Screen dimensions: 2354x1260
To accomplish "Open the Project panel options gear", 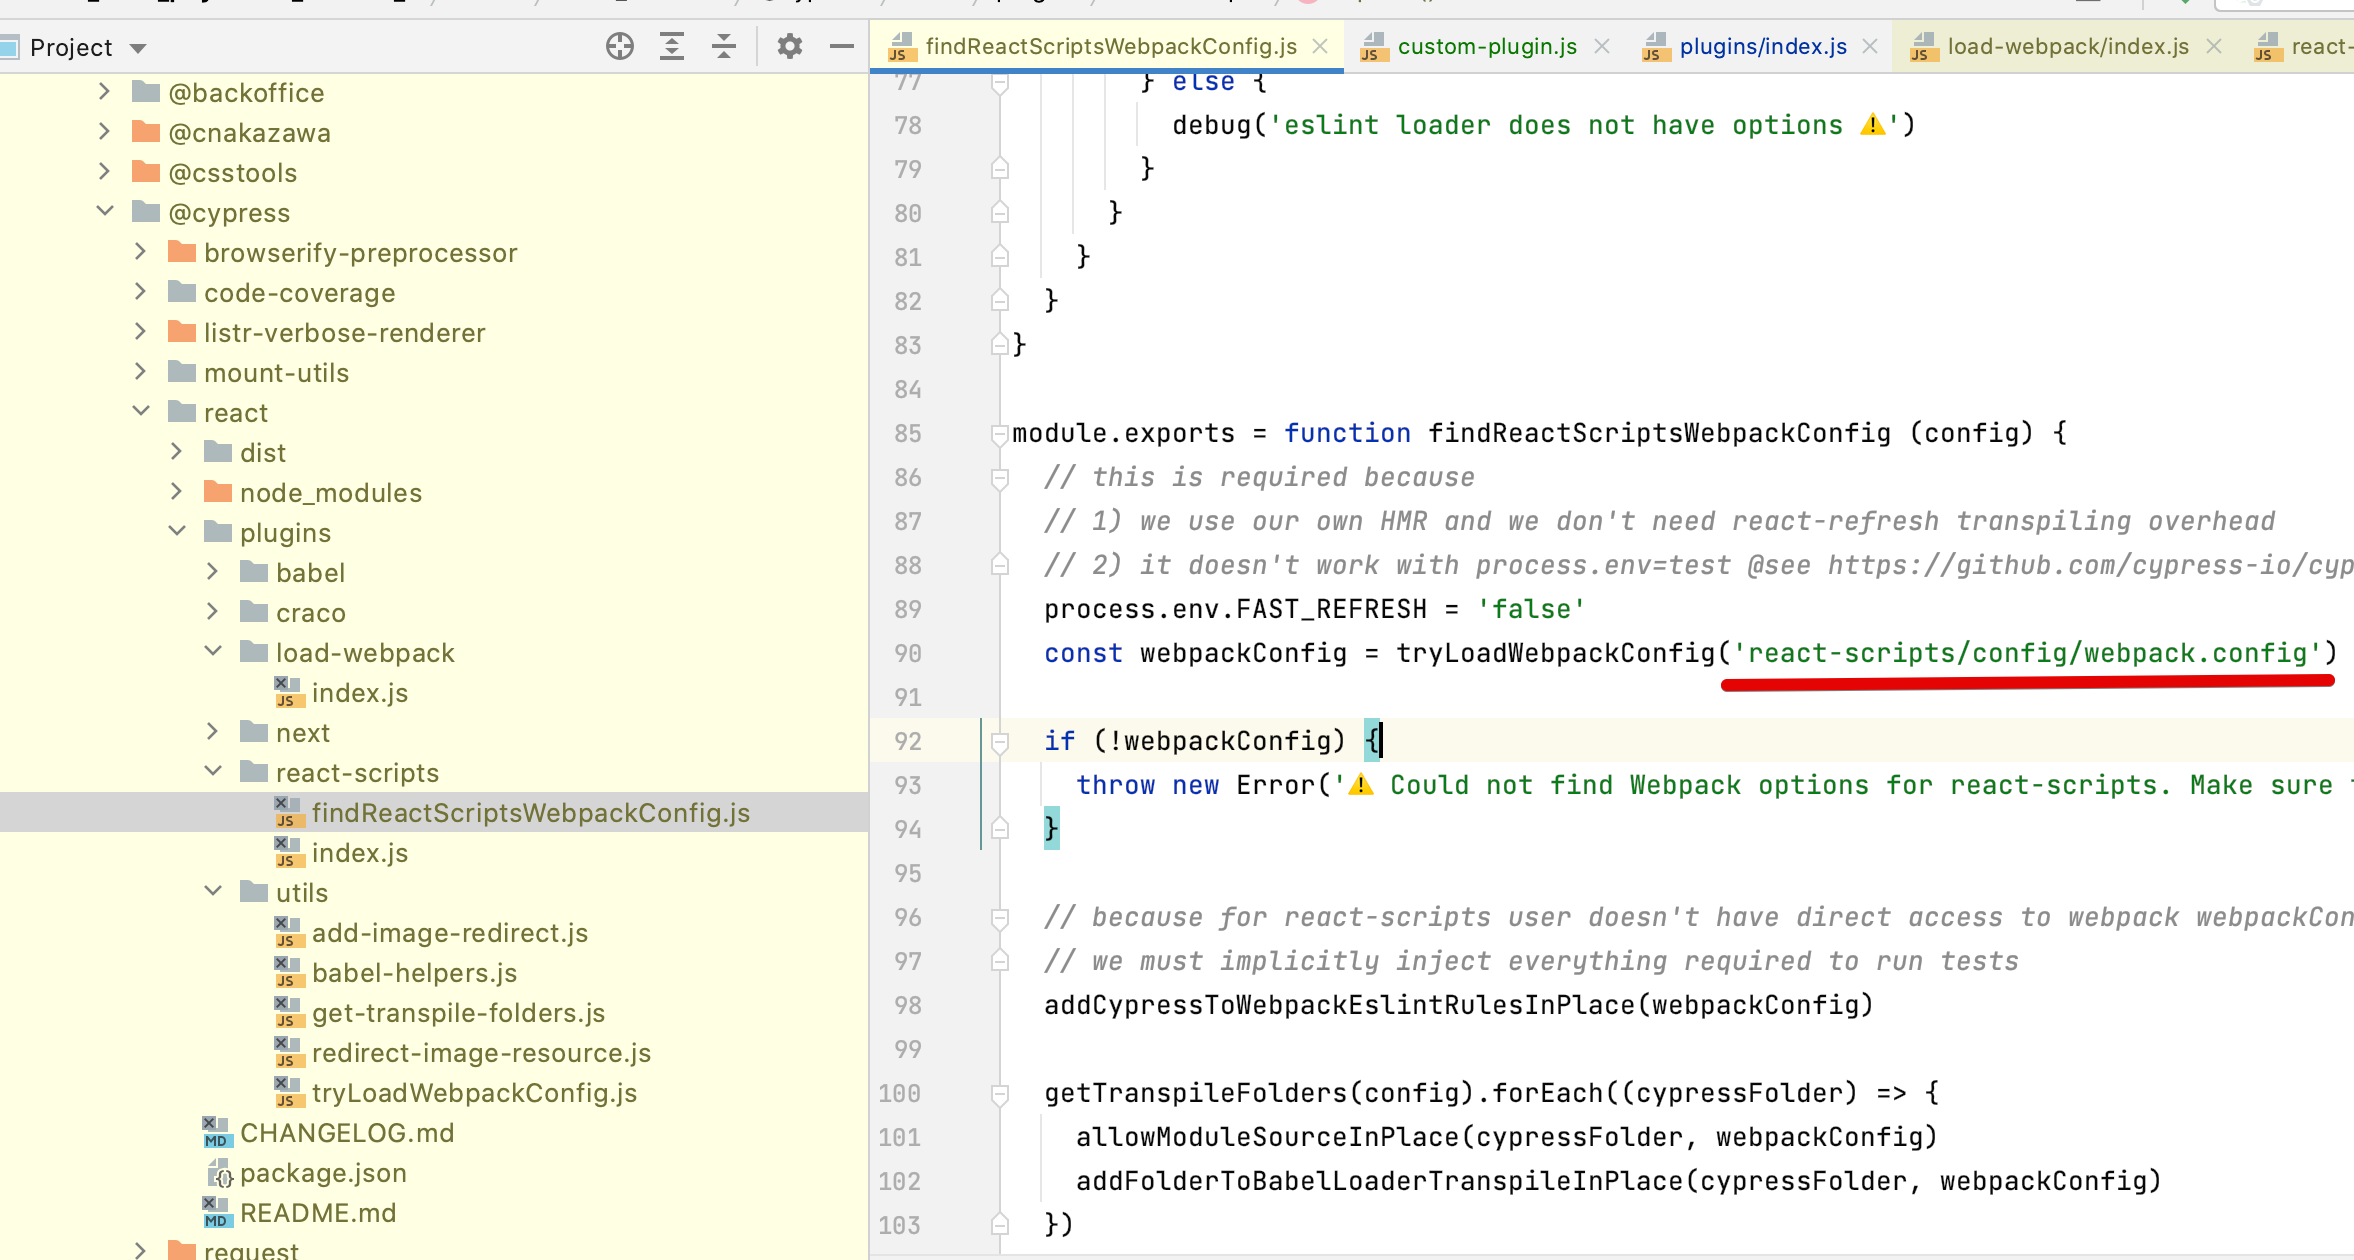I will point(789,46).
